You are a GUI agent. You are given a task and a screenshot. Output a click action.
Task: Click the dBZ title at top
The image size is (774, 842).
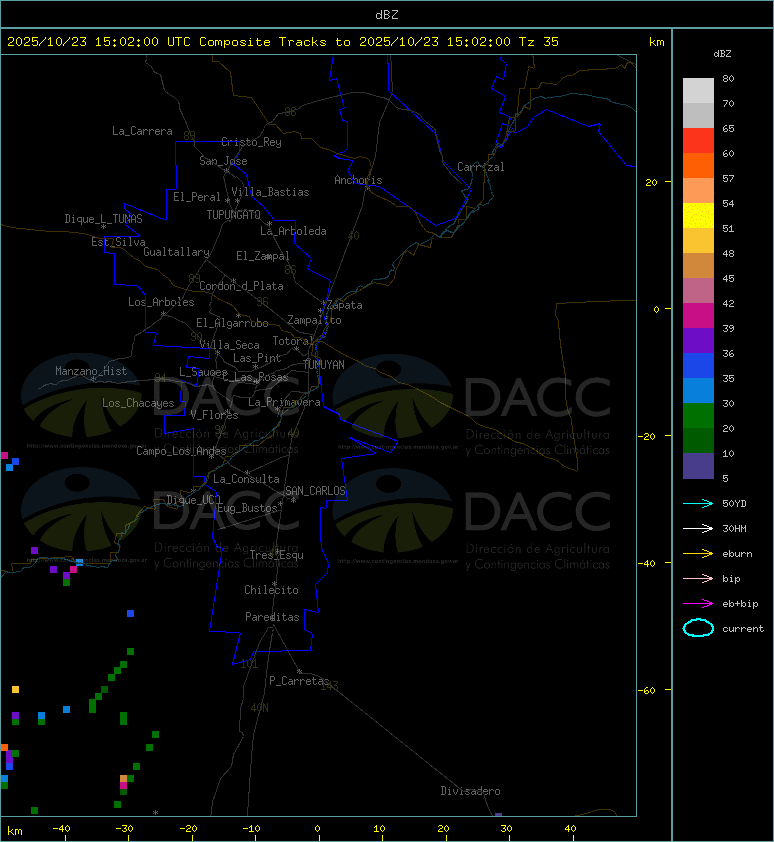pos(387,14)
